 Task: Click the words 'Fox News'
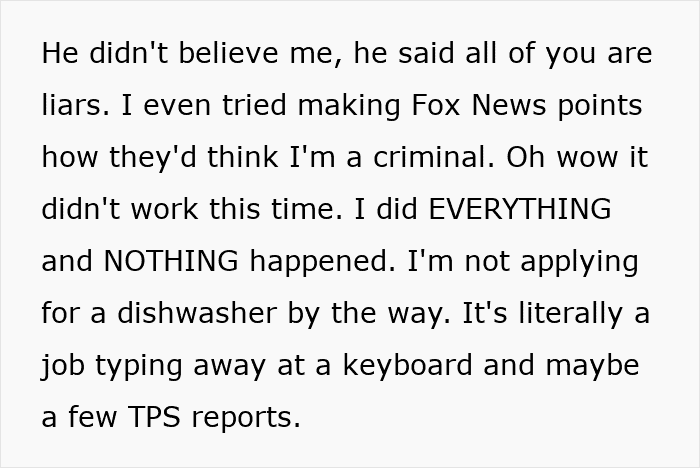478,105
